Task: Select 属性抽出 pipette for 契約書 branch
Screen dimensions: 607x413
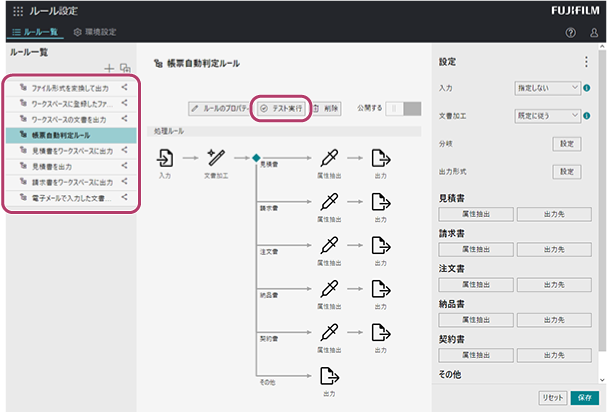Action: (x=329, y=332)
